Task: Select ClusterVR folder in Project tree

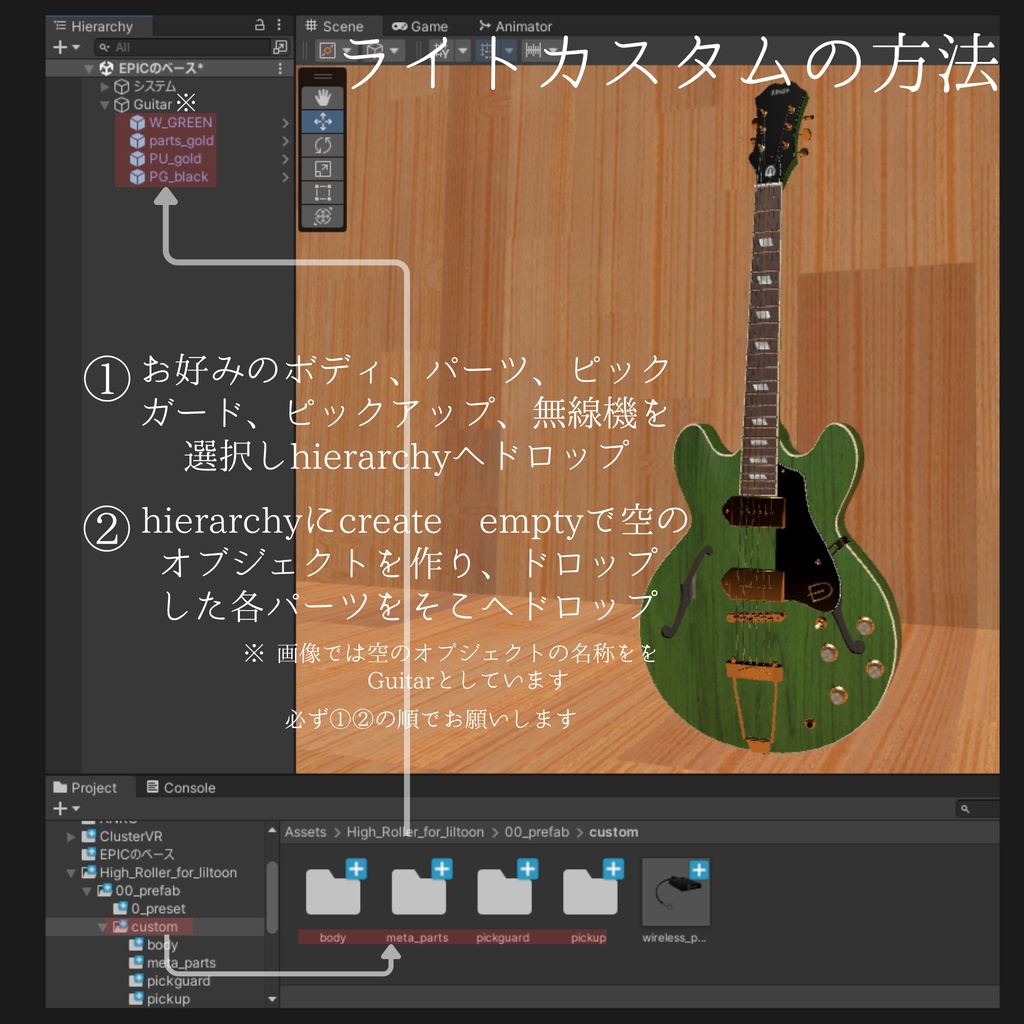Action: [122, 837]
